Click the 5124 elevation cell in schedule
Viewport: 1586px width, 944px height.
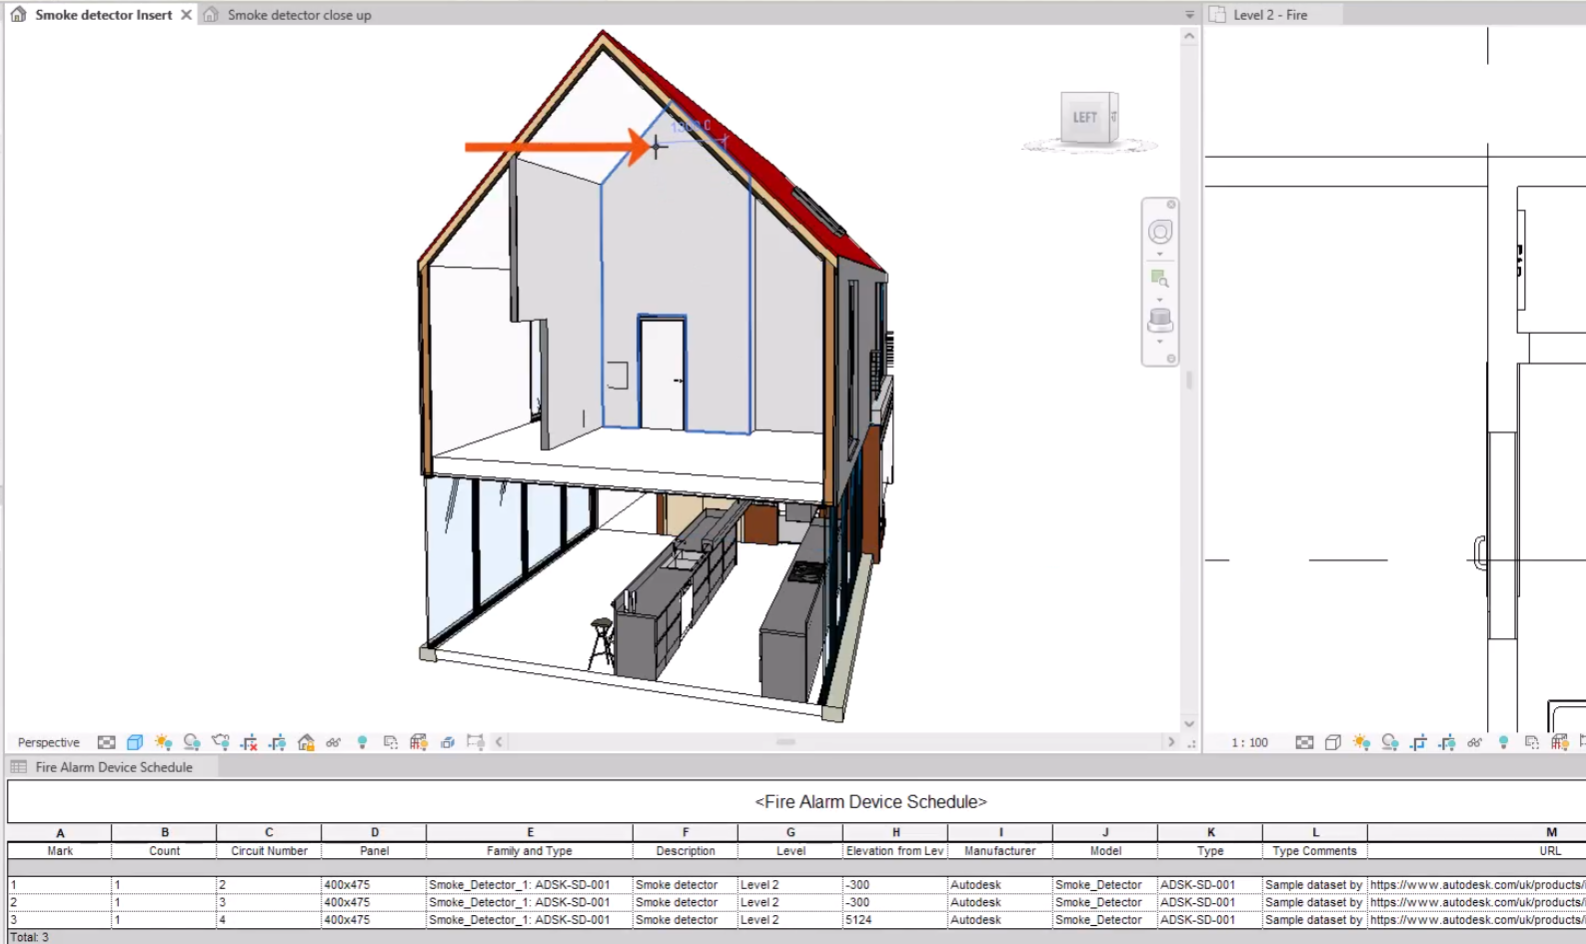pyautogui.click(x=859, y=919)
